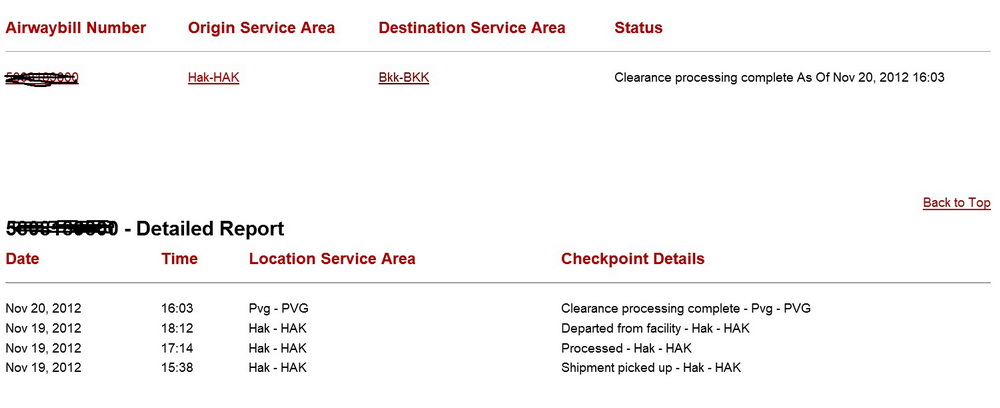Open the redacted airwaybill number link
Viewport: 1000px width, 408px height.
(42, 78)
